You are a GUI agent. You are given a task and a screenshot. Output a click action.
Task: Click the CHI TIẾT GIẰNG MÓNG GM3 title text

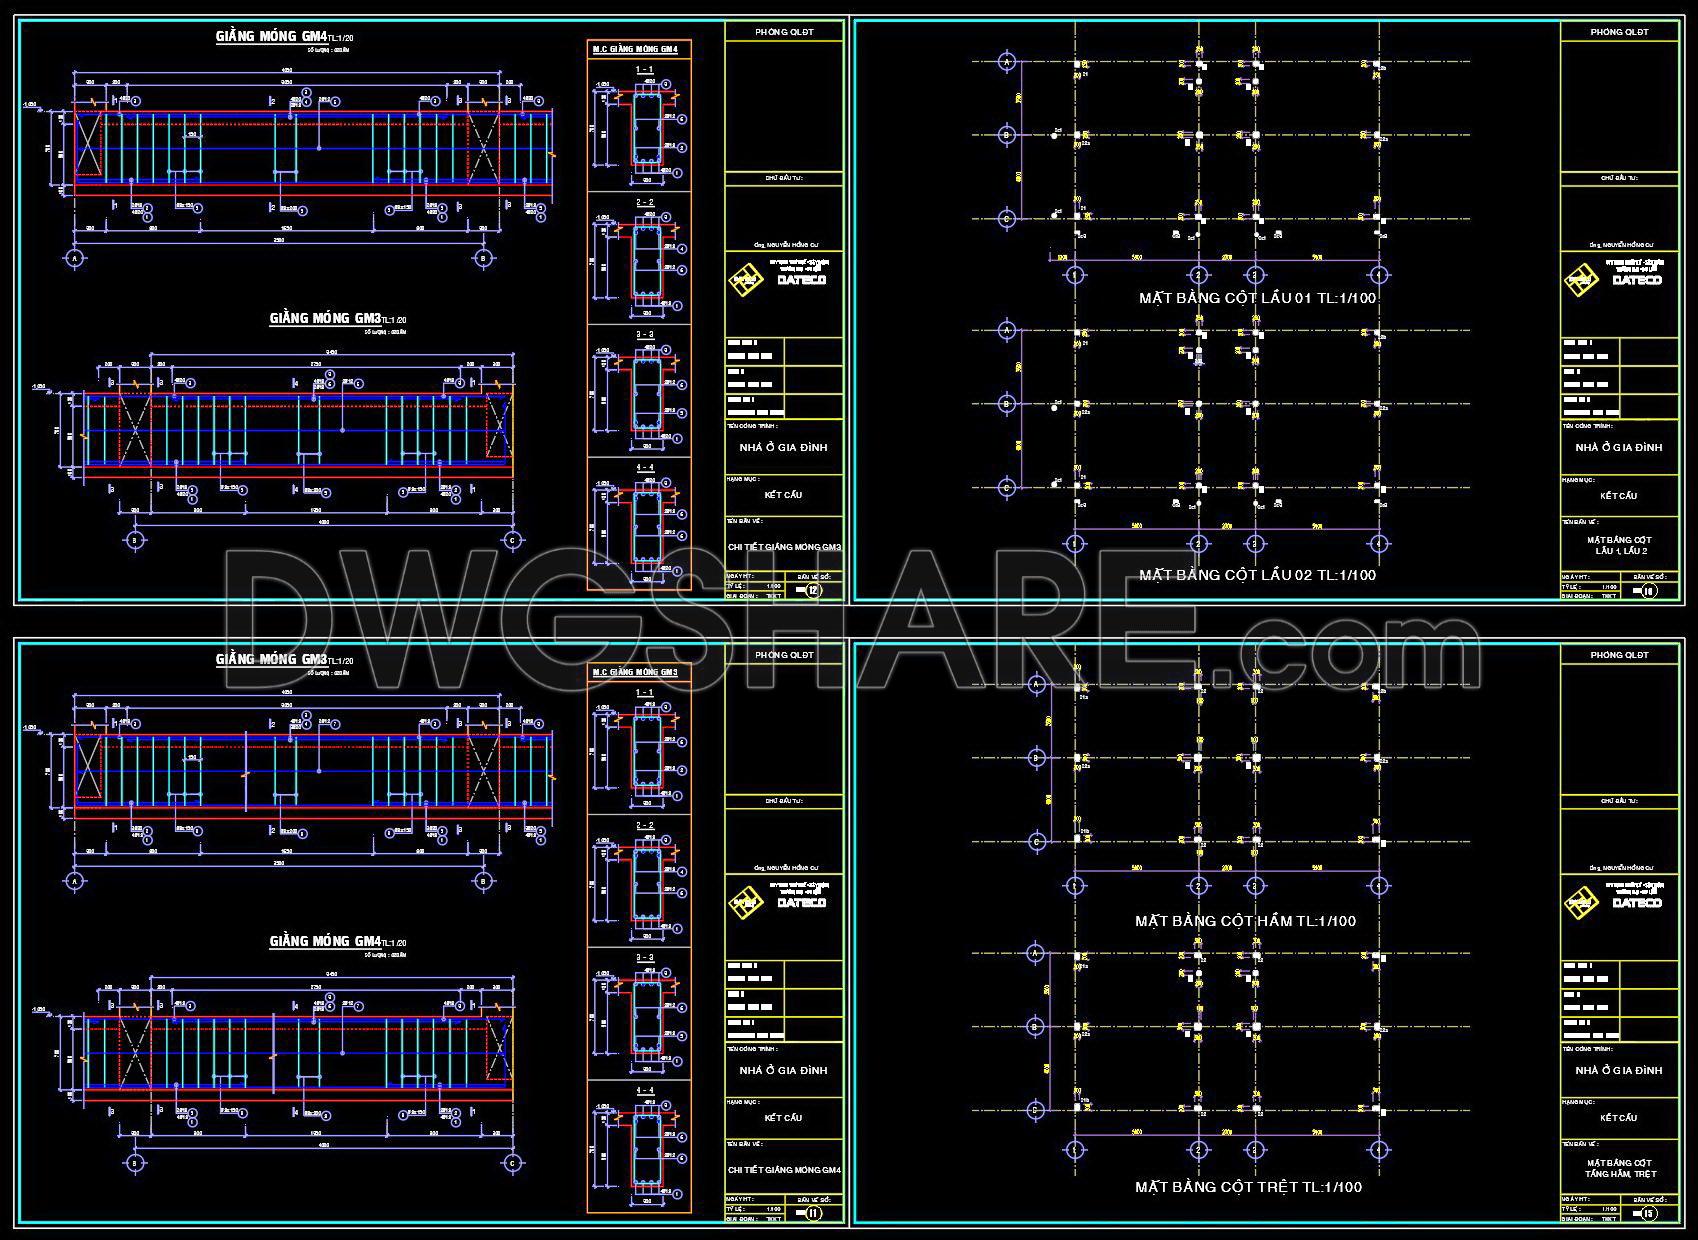(785, 548)
